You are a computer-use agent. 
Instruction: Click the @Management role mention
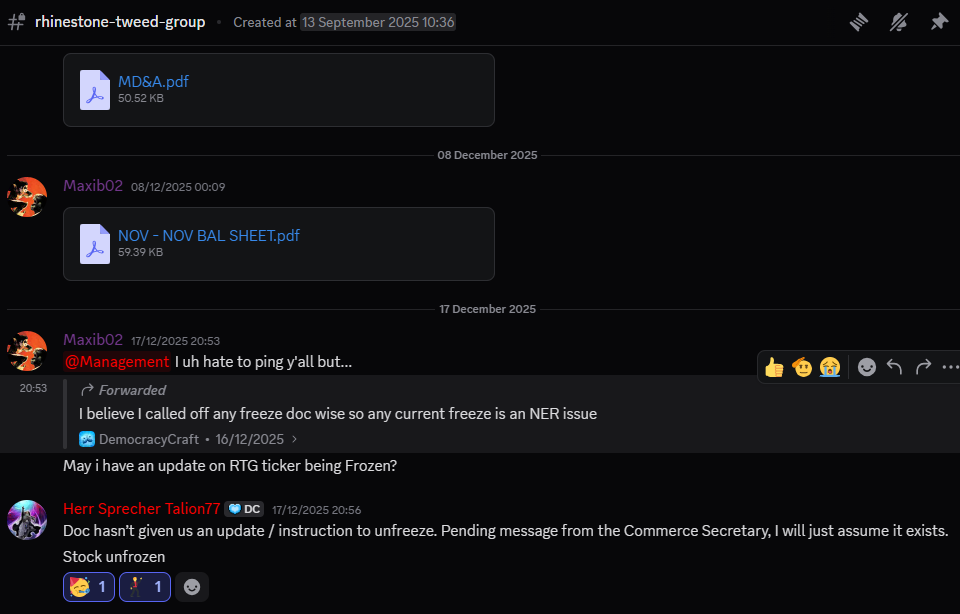(x=116, y=361)
